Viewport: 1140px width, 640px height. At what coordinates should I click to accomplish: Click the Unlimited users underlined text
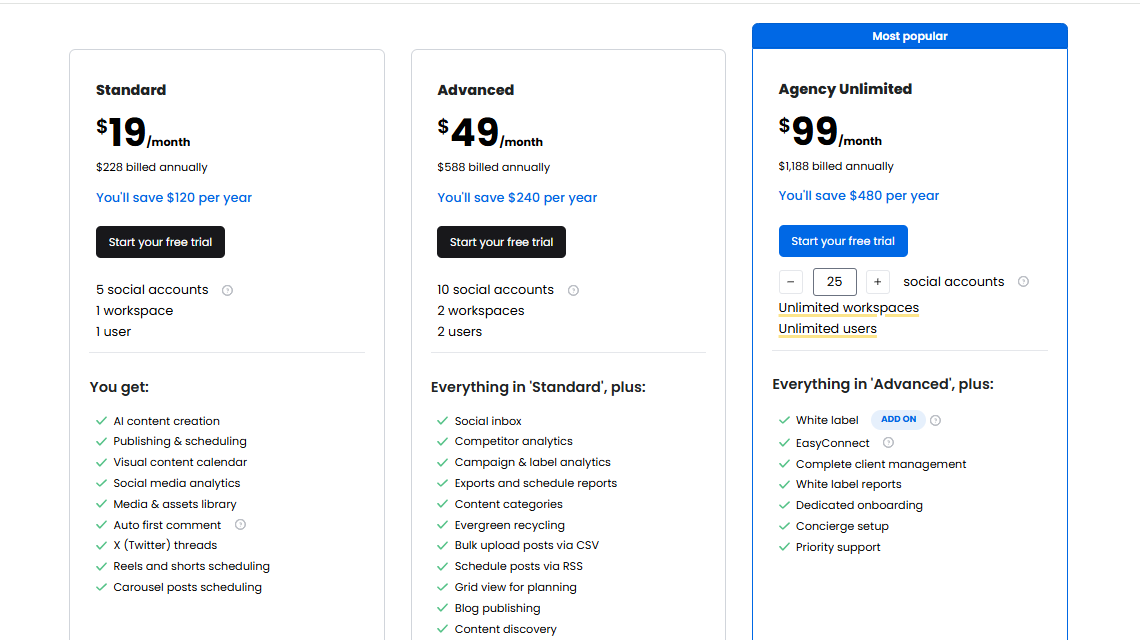(828, 329)
